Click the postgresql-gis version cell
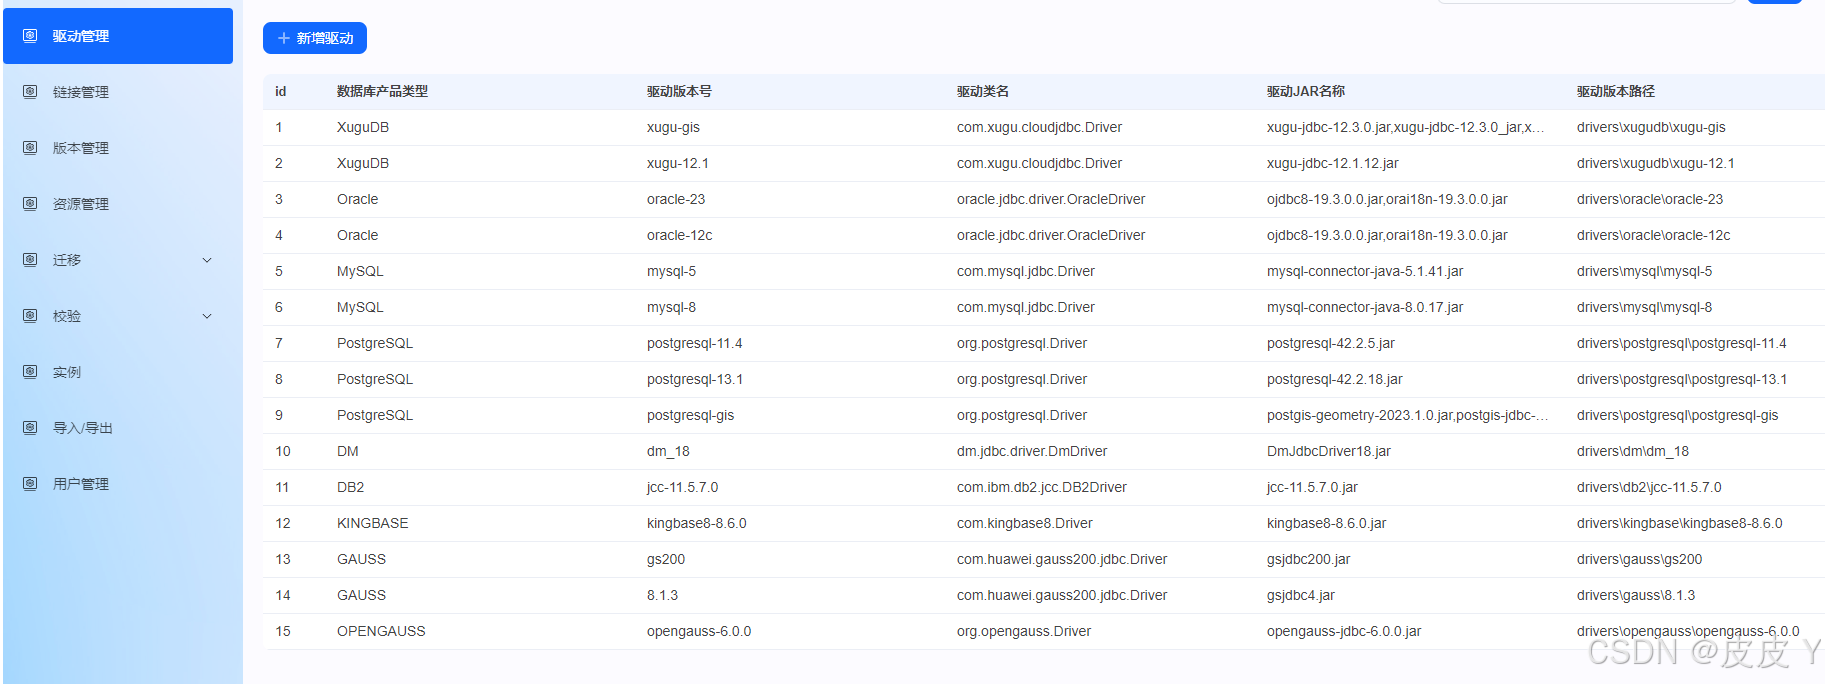This screenshot has width=1825, height=684. pos(690,415)
